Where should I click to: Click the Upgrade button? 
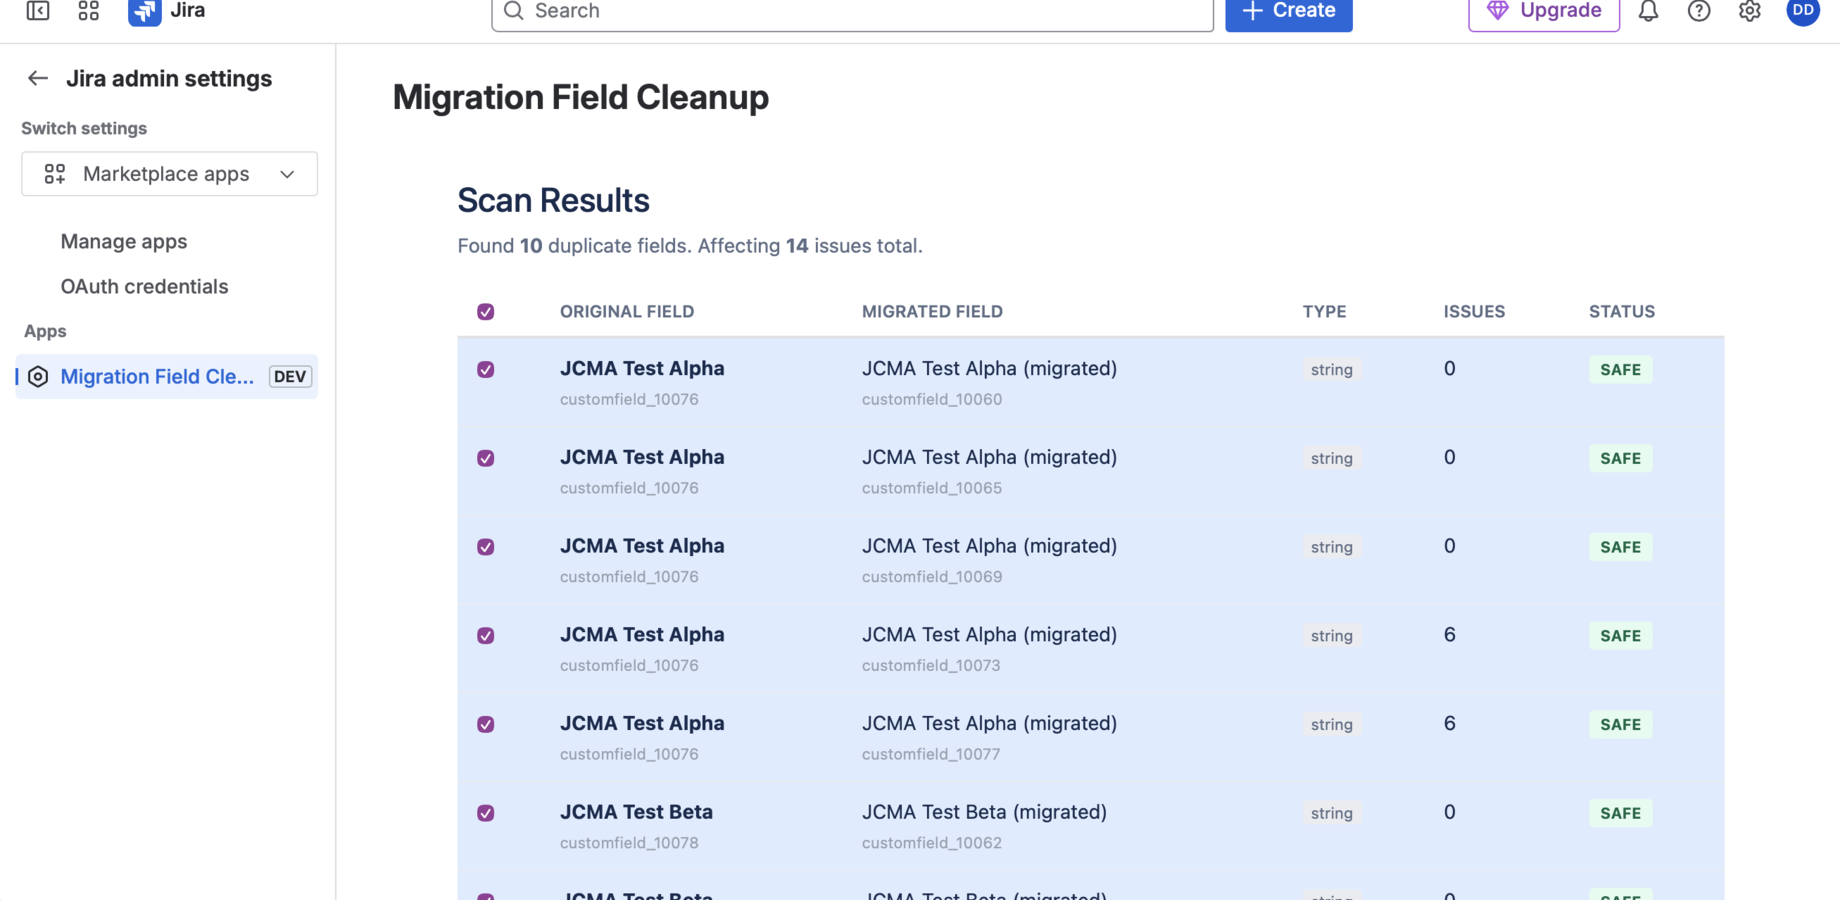coord(1543,11)
